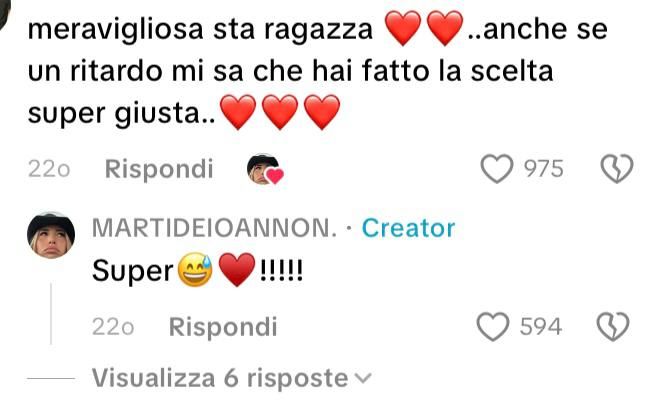Viewport: 665px width, 400px height.
Task: Expand 'Visualizza 6 risposte' thread
Action: pos(232,378)
